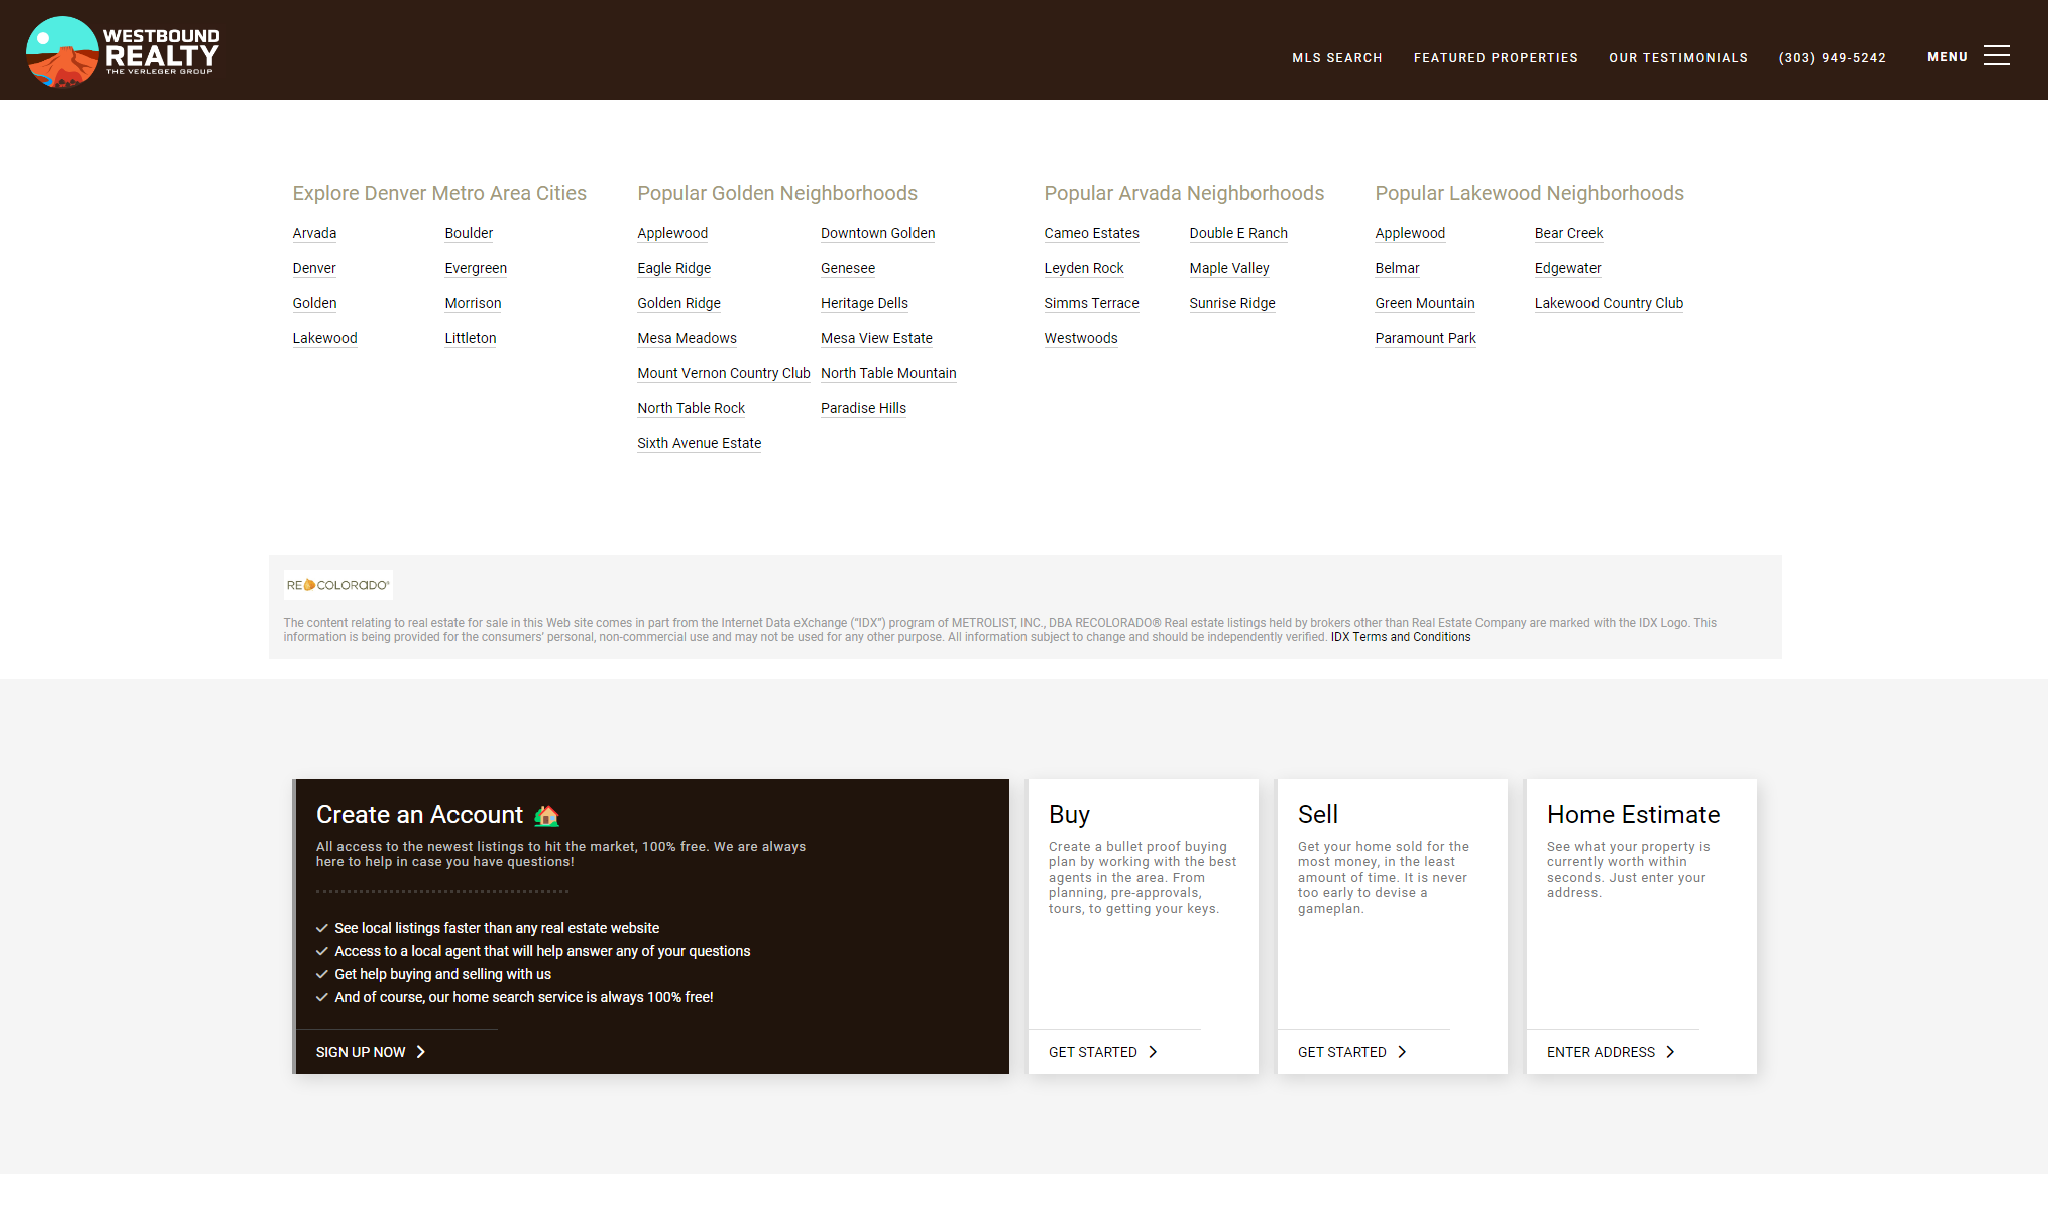Open the hamburger menu icon

[x=1996, y=56]
